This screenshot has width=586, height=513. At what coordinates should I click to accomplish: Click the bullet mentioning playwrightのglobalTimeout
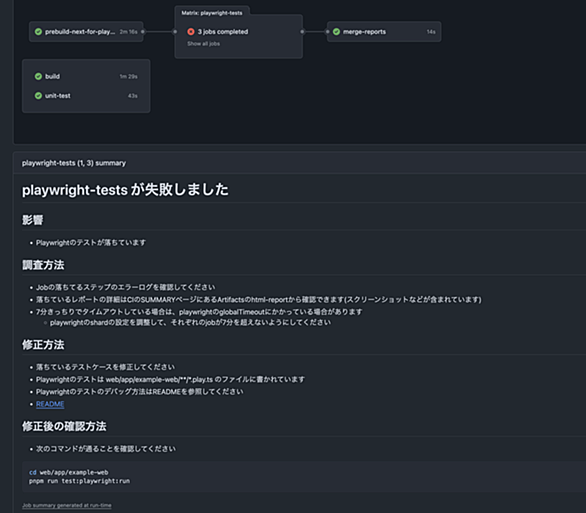pyautogui.click(x=199, y=312)
